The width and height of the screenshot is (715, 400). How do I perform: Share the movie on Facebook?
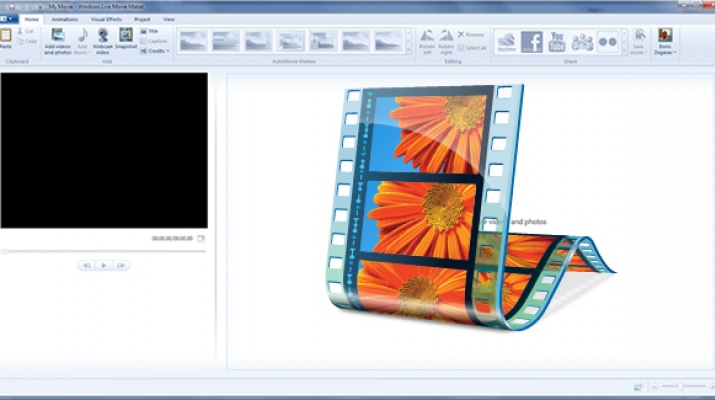[x=532, y=42]
